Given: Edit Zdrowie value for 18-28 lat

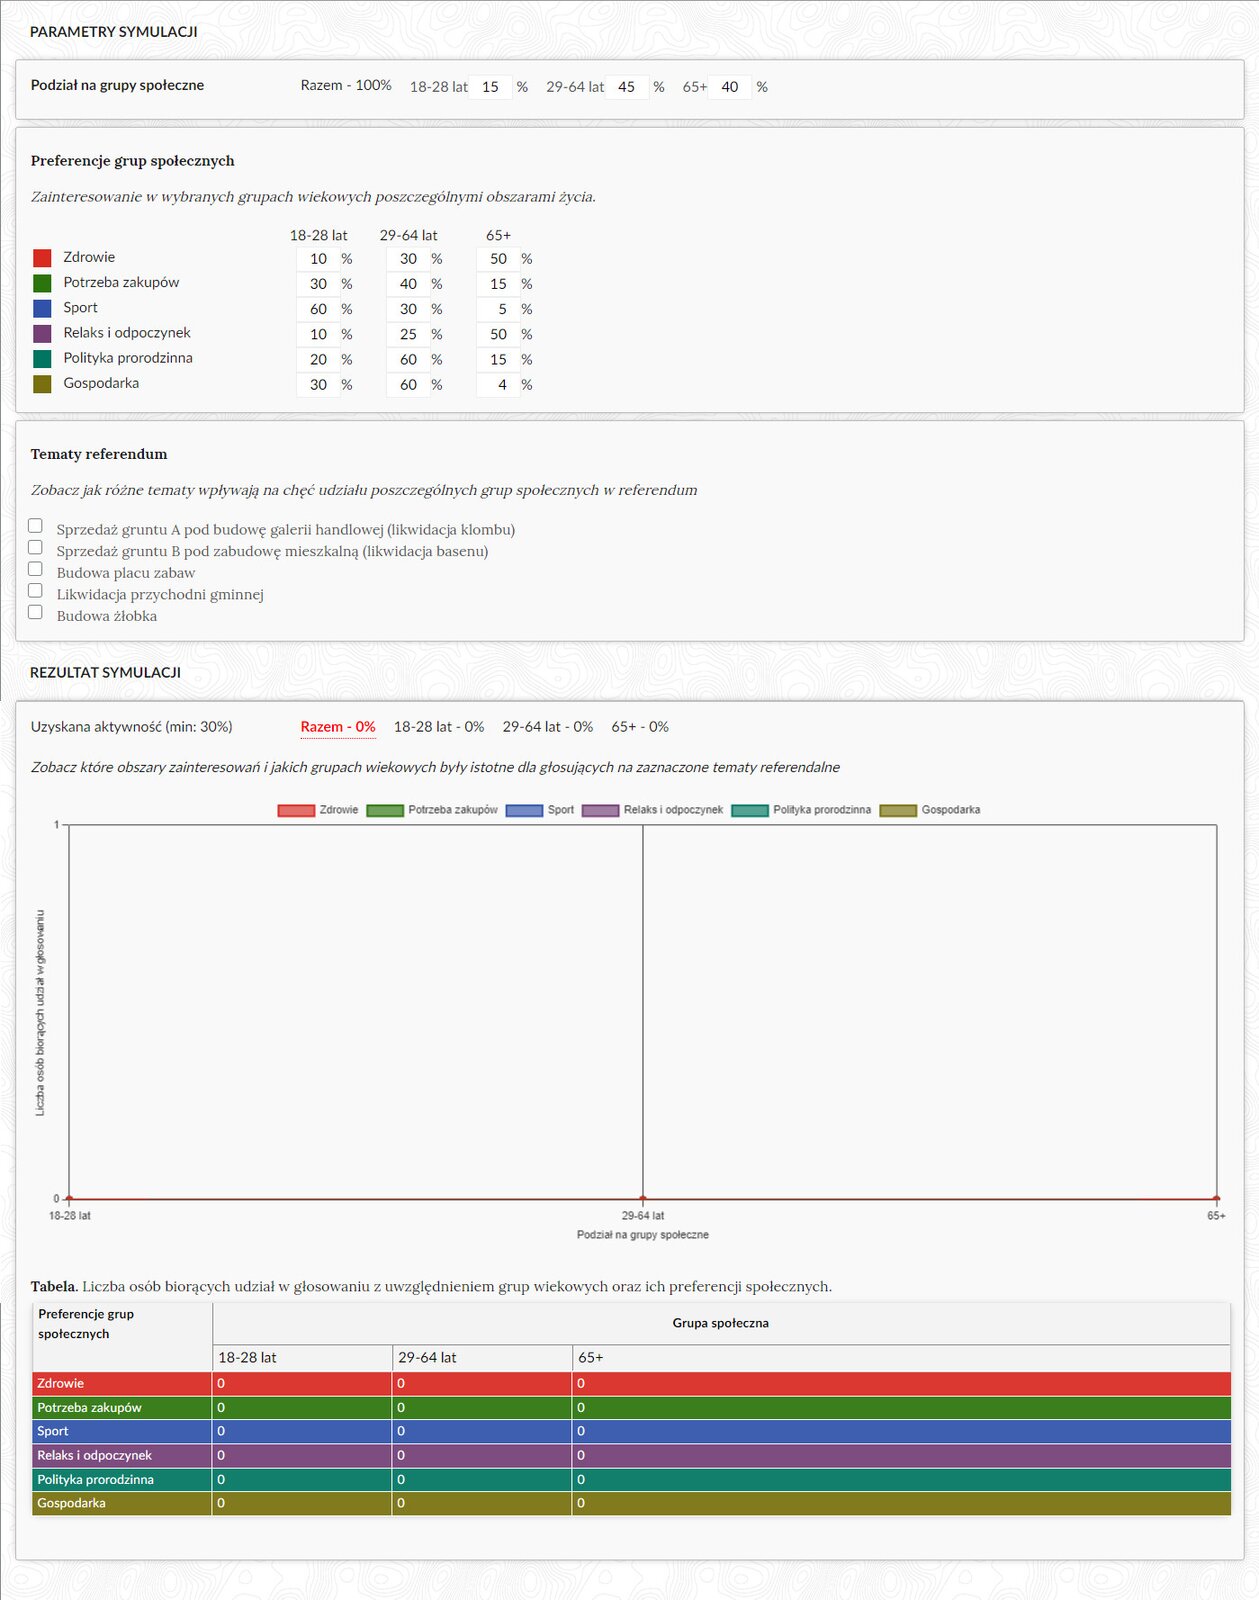Looking at the screenshot, I should click(x=318, y=259).
